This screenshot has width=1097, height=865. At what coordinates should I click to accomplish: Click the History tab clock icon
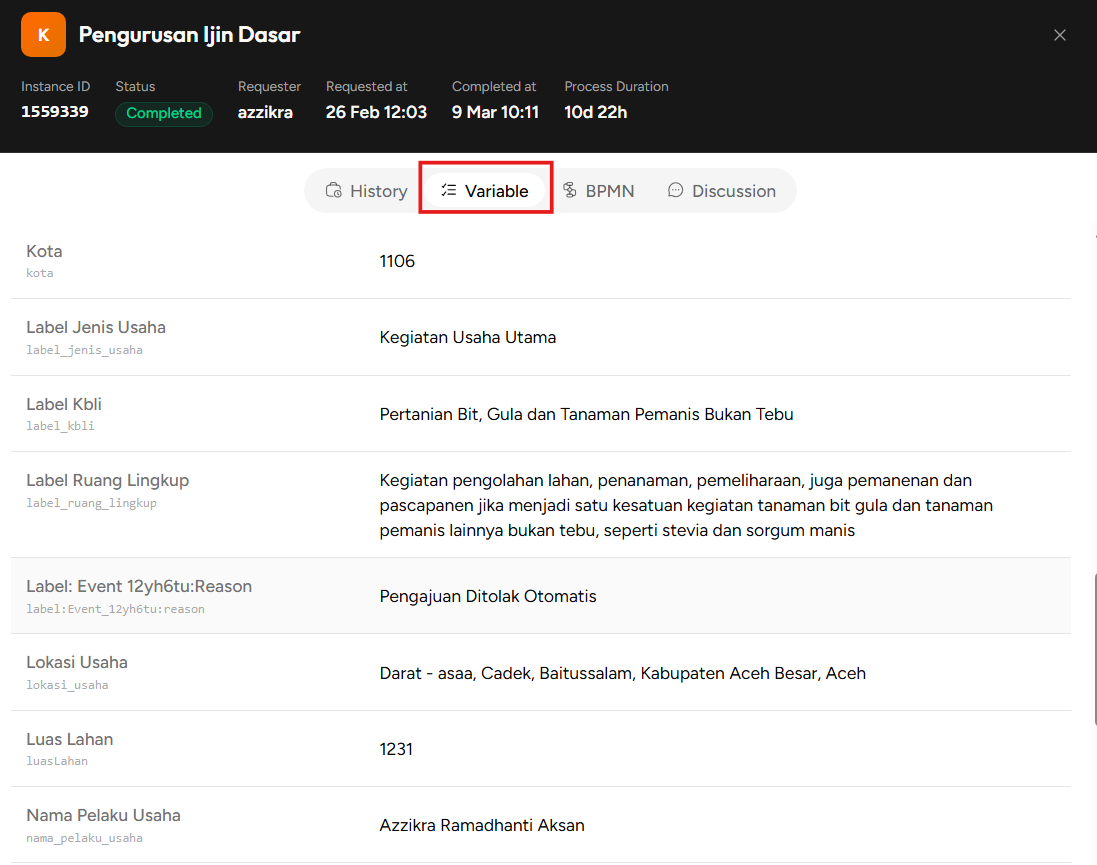334,190
